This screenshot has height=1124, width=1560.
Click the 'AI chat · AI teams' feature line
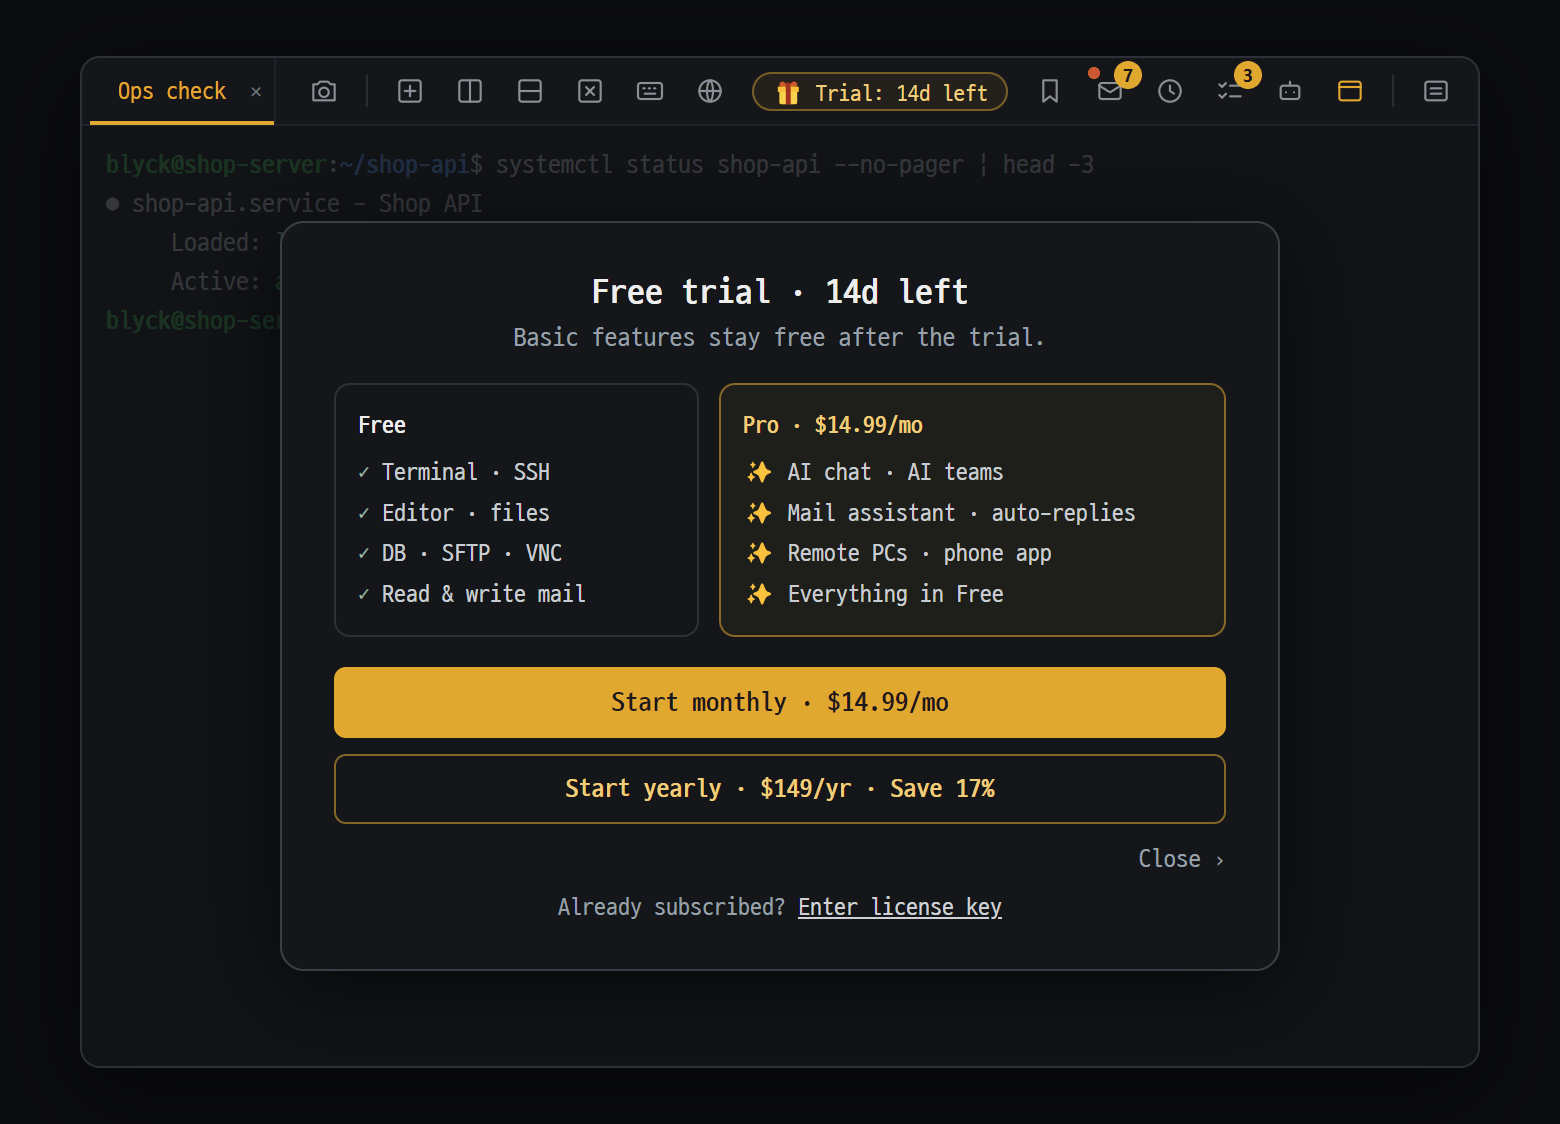point(895,472)
